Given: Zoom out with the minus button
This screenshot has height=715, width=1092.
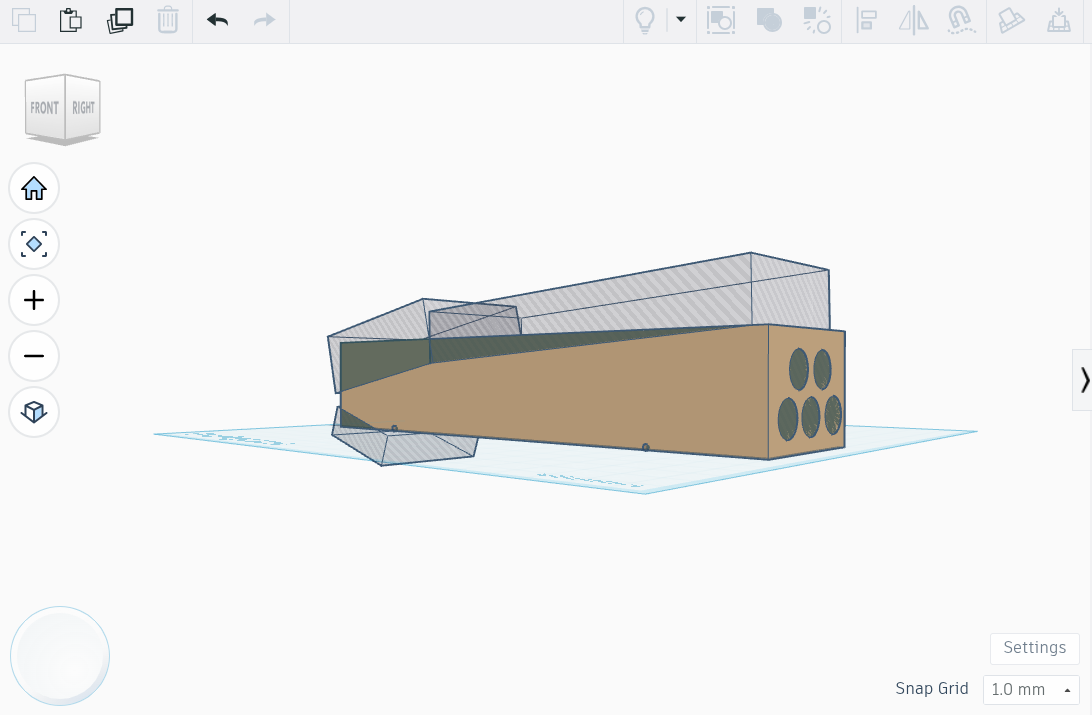Looking at the screenshot, I should 33,356.
